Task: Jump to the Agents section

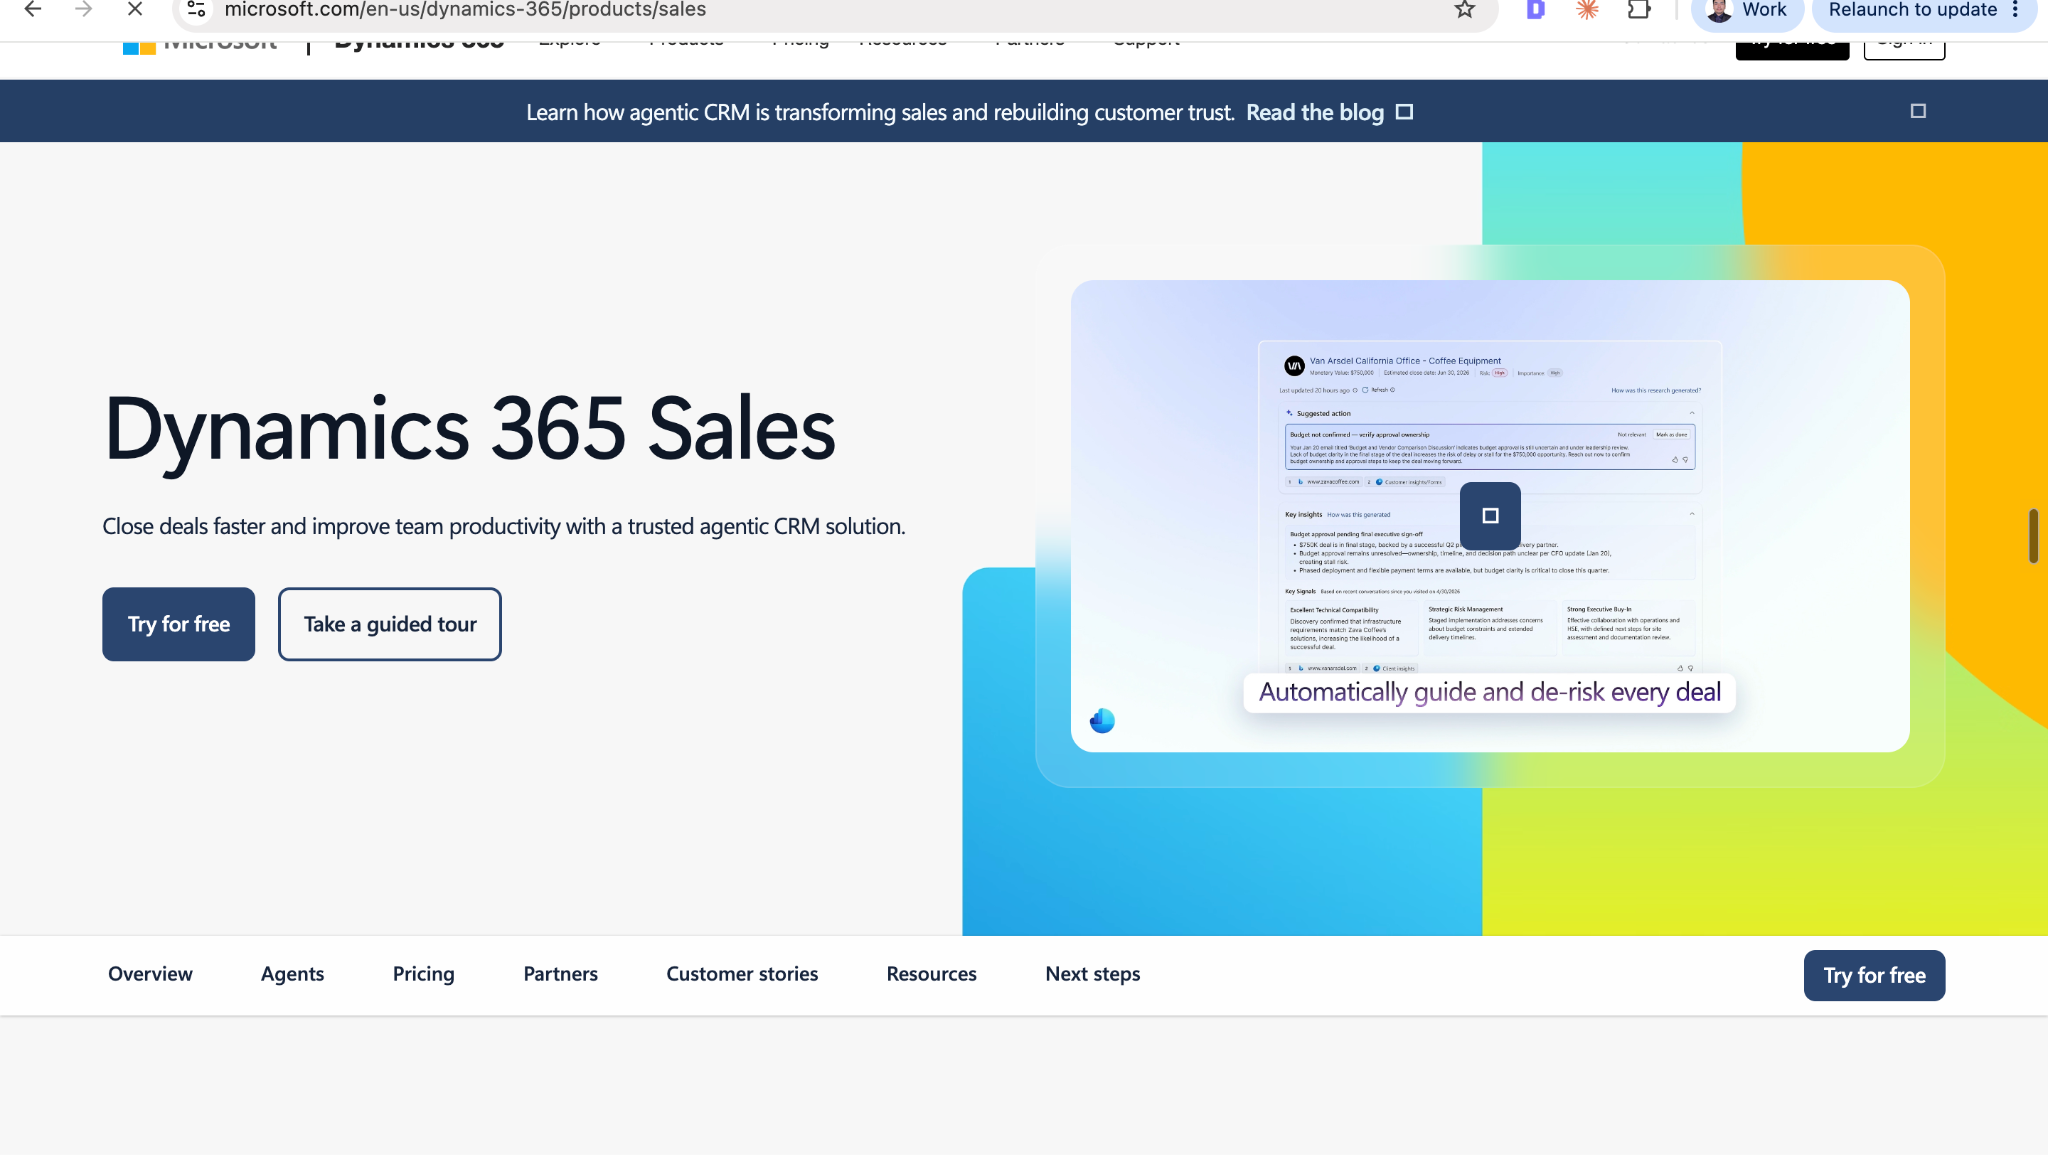Action: (292, 974)
